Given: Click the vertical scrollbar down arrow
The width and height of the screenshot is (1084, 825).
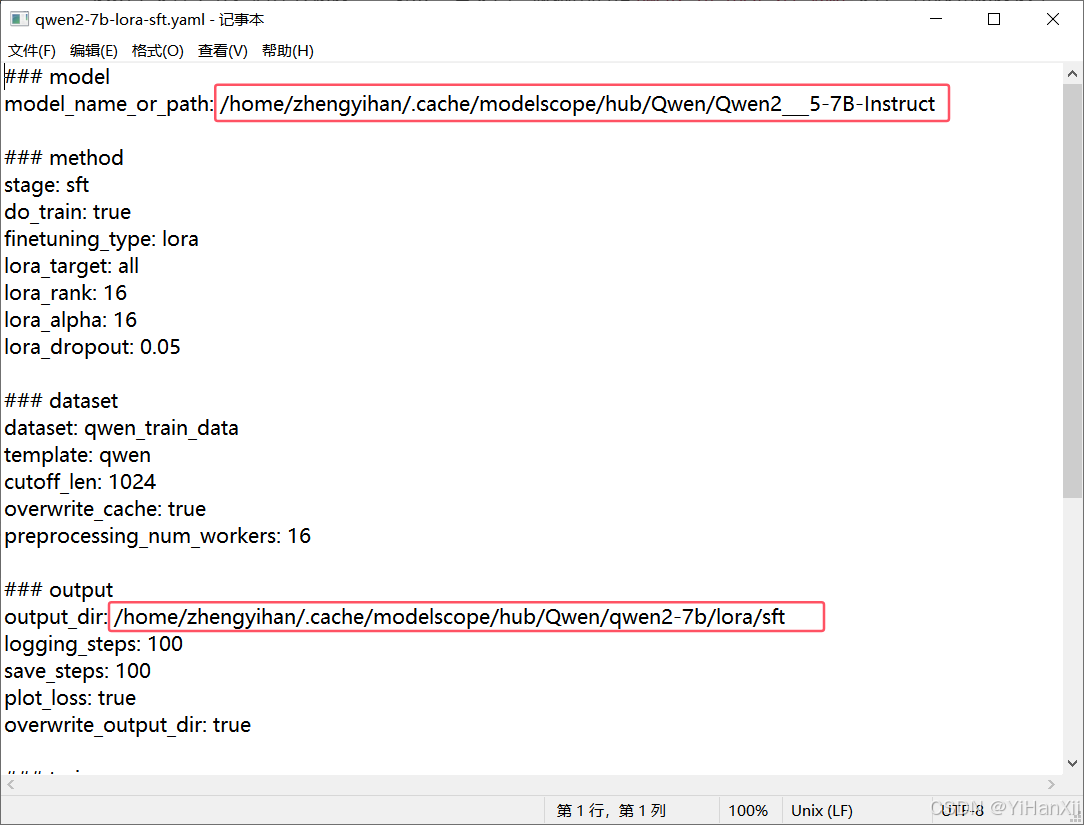Looking at the screenshot, I should tap(1072, 763).
